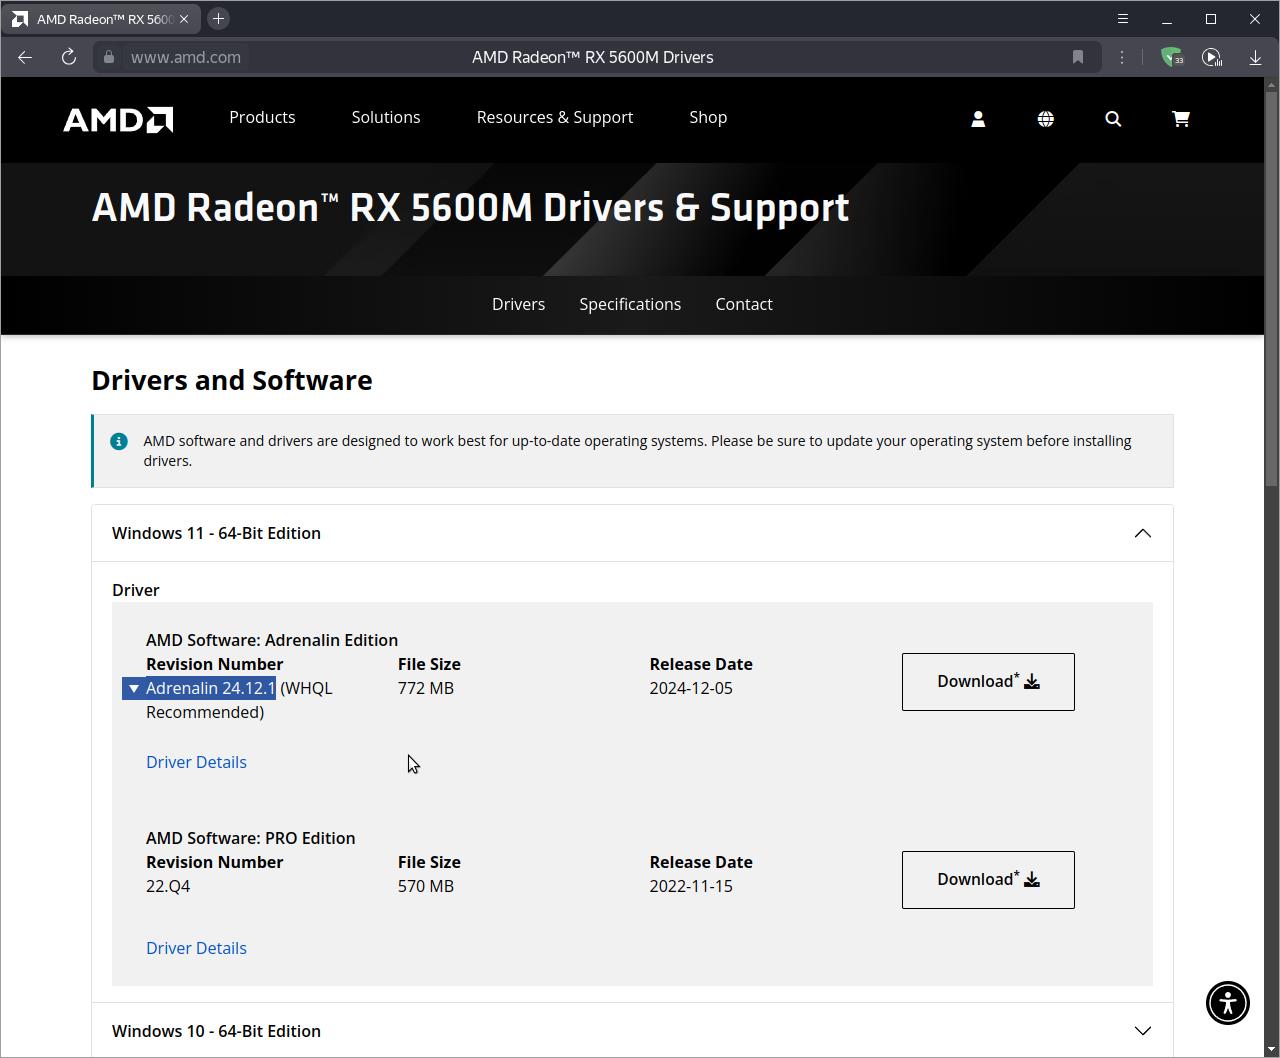Click the www.amd.com address field
1280x1058 pixels.
pyautogui.click(x=186, y=57)
